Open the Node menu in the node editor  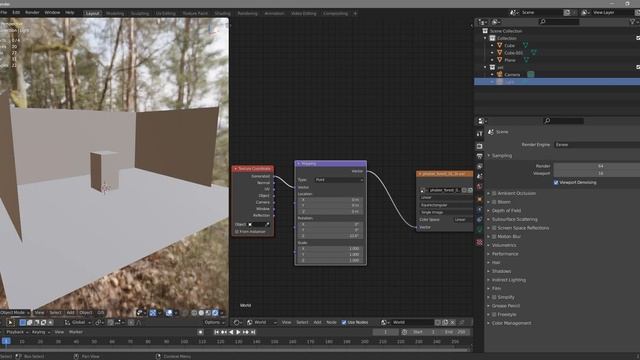331,322
